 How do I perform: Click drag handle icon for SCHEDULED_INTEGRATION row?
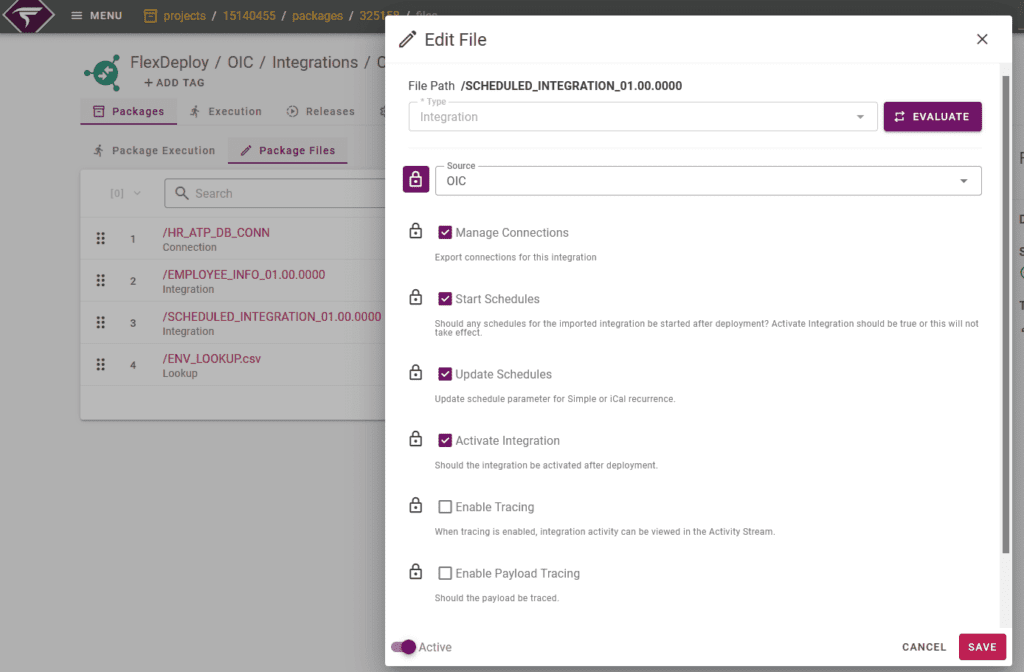pyautogui.click(x=101, y=323)
